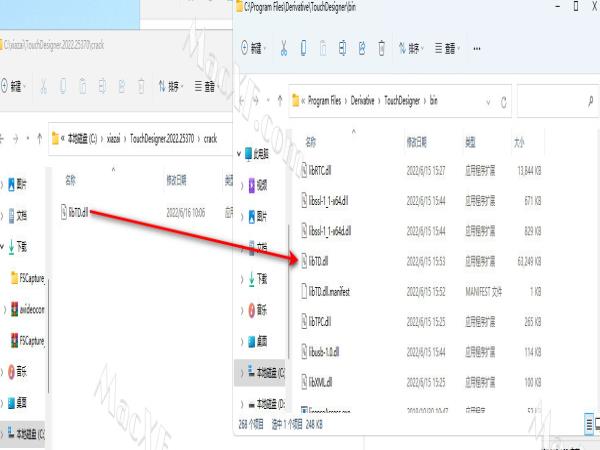Image resolution: width=600 pixels, height=450 pixels.
Task: Expand 视频 node in bin window navigation pane
Action: [x=242, y=186]
